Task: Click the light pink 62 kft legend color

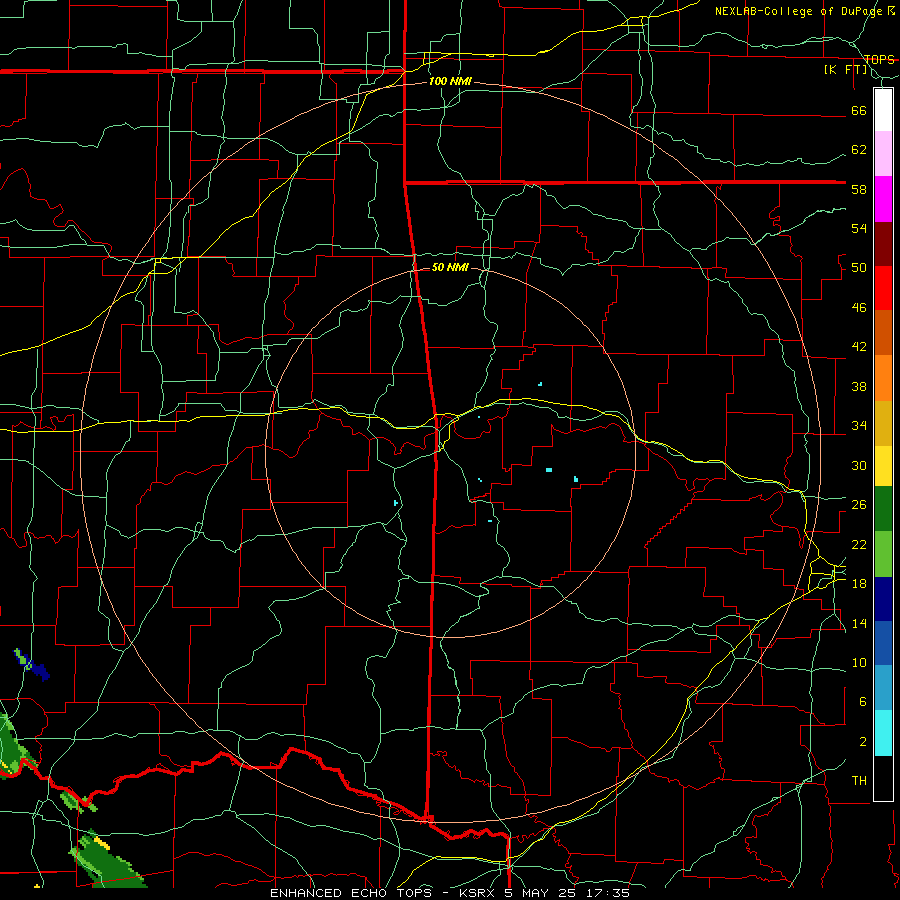Action: click(883, 154)
